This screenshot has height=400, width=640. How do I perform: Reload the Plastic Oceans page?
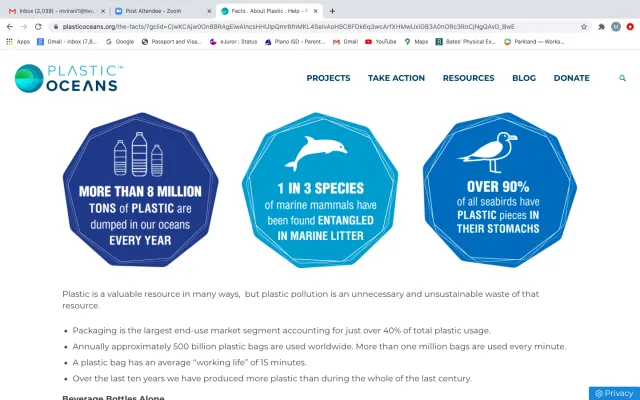tap(38, 27)
